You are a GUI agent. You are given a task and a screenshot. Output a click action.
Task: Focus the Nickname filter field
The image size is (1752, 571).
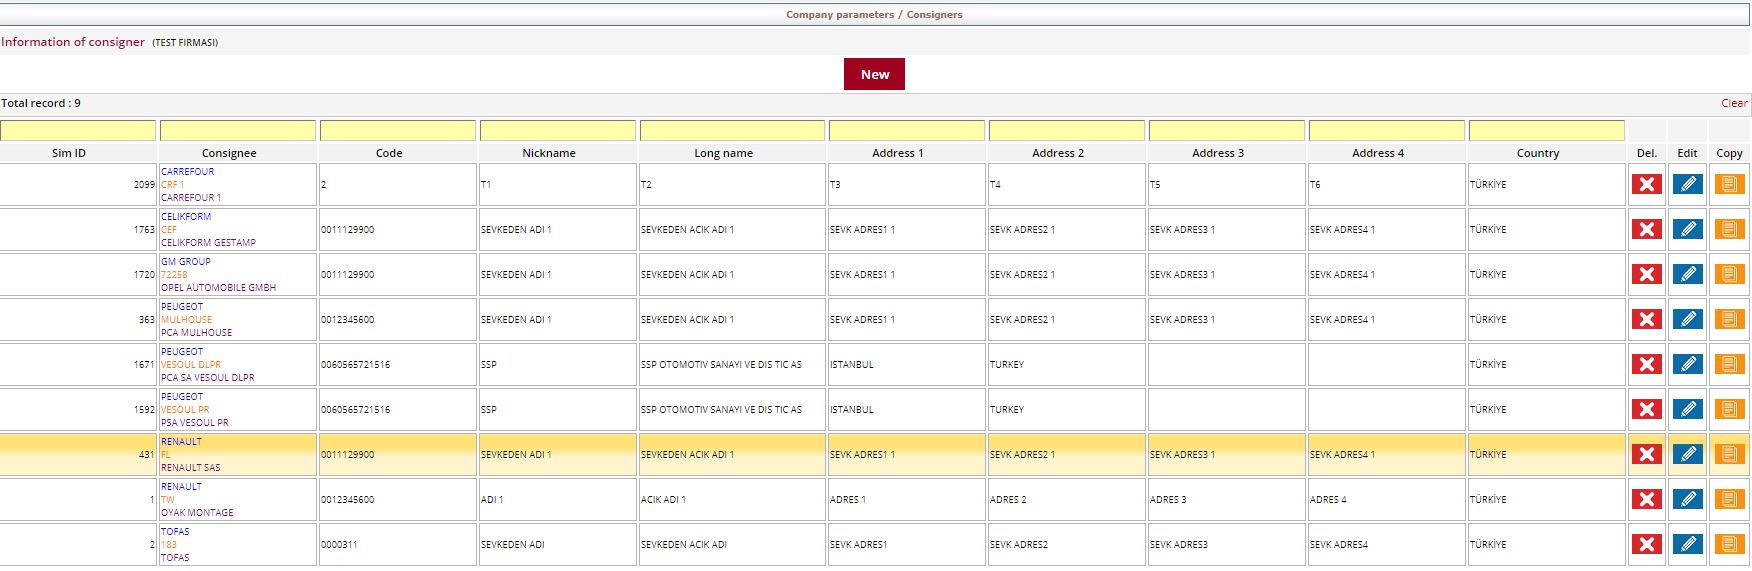(558, 131)
